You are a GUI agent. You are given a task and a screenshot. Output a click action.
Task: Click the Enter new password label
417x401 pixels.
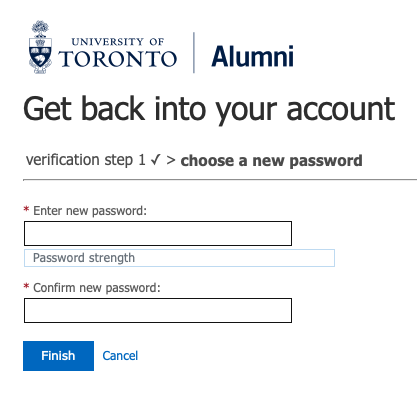pyautogui.click(x=90, y=211)
